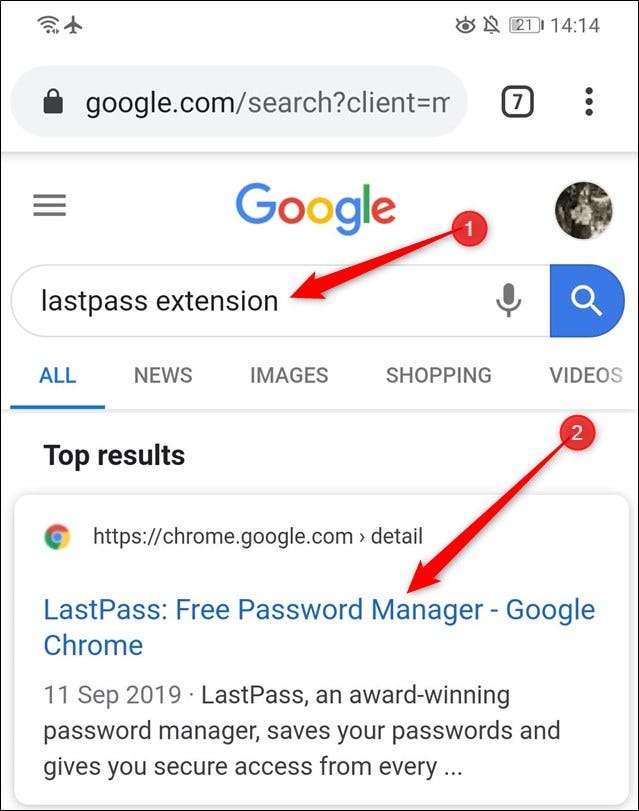Open the tab switcher showing 7 tabs
The width and height of the screenshot is (639, 811).
(517, 101)
